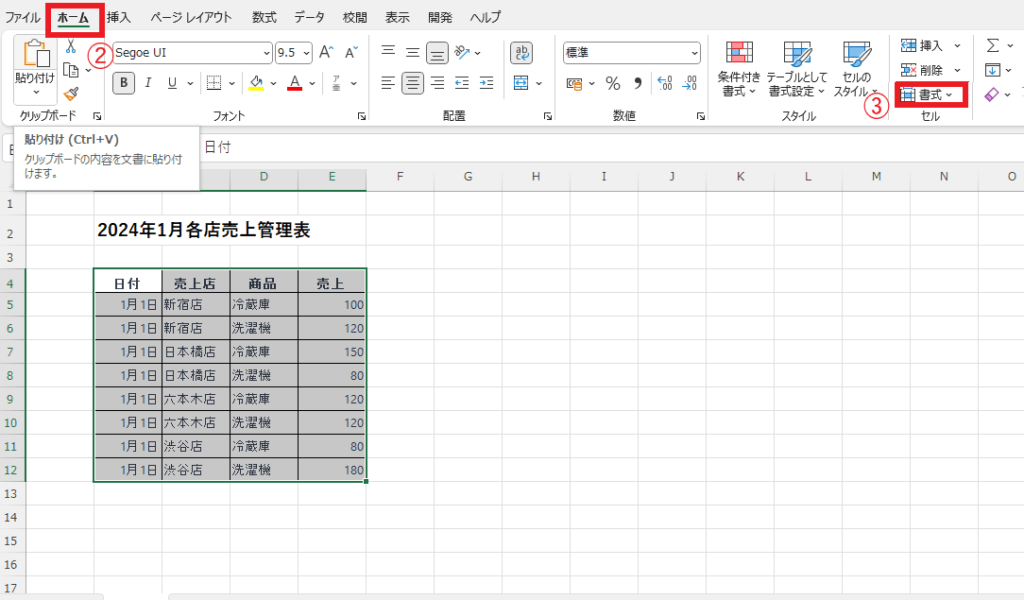Align text right
The height and width of the screenshot is (600, 1024).
pyautogui.click(x=438, y=83)
